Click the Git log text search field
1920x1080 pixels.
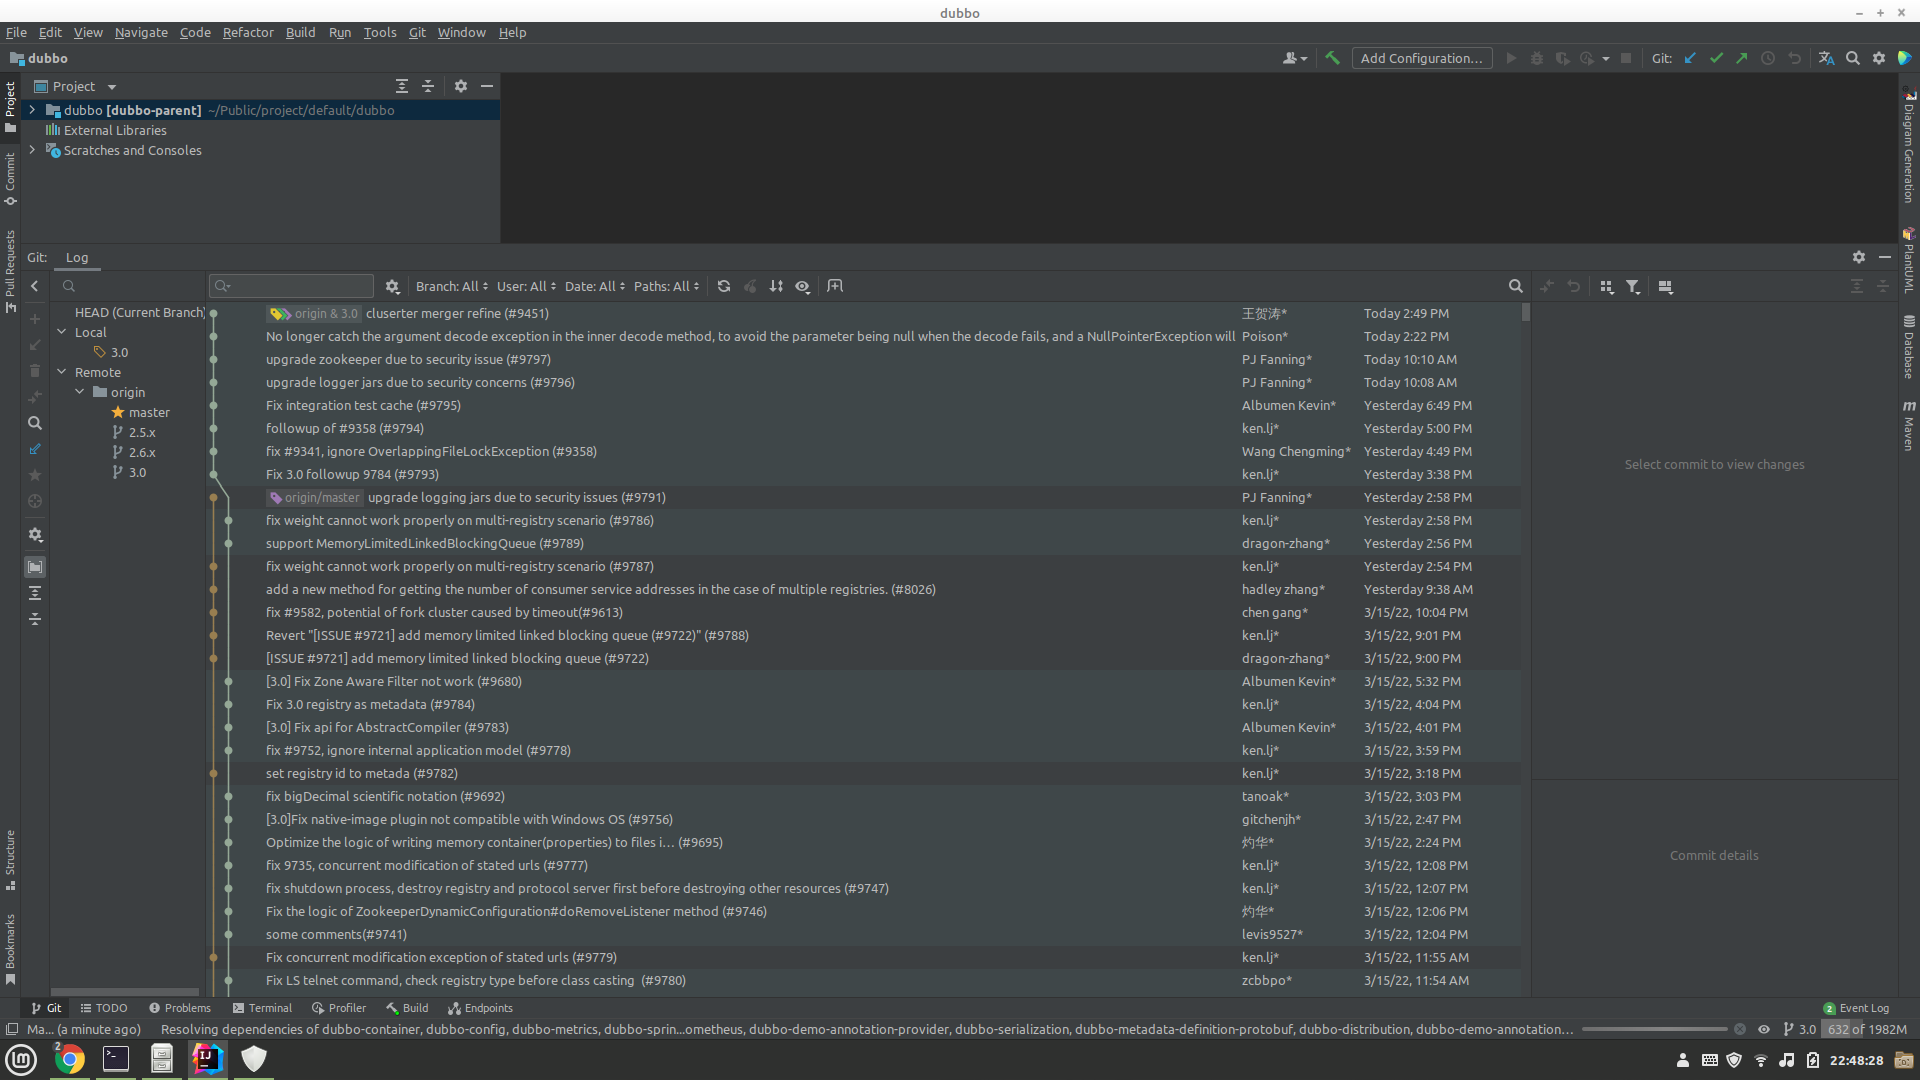coord(291,286)
